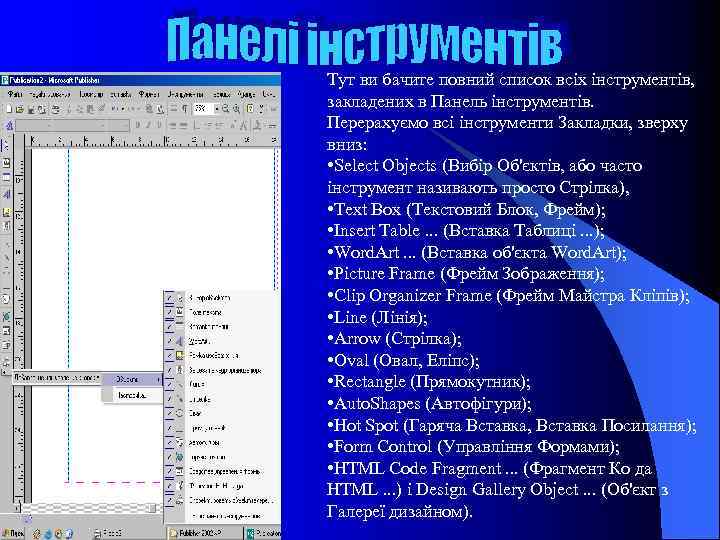Click the Open file folder icon
Viewport: 720px width, 540px height.
[19, 109]
